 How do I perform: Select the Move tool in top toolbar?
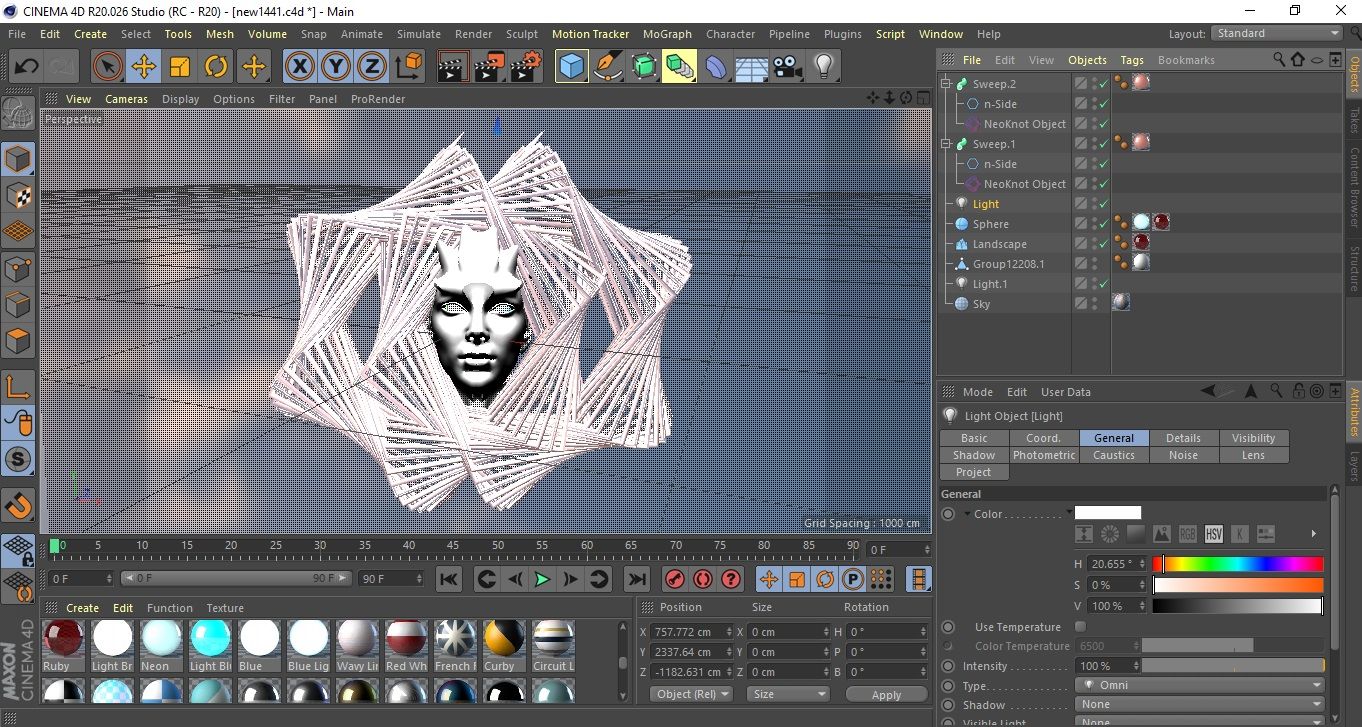click(143, 67)
